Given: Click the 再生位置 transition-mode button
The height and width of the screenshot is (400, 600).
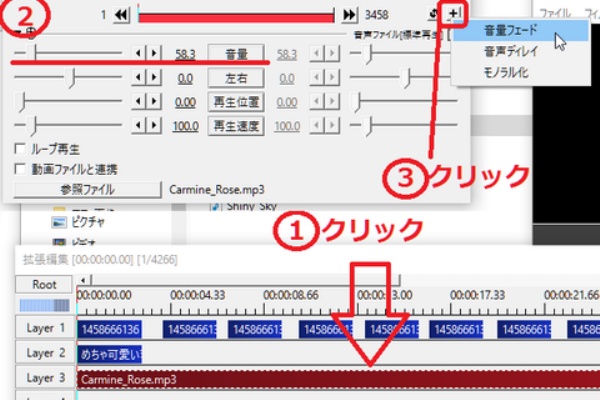Looking at the screenshot, I should pos(236,102).
